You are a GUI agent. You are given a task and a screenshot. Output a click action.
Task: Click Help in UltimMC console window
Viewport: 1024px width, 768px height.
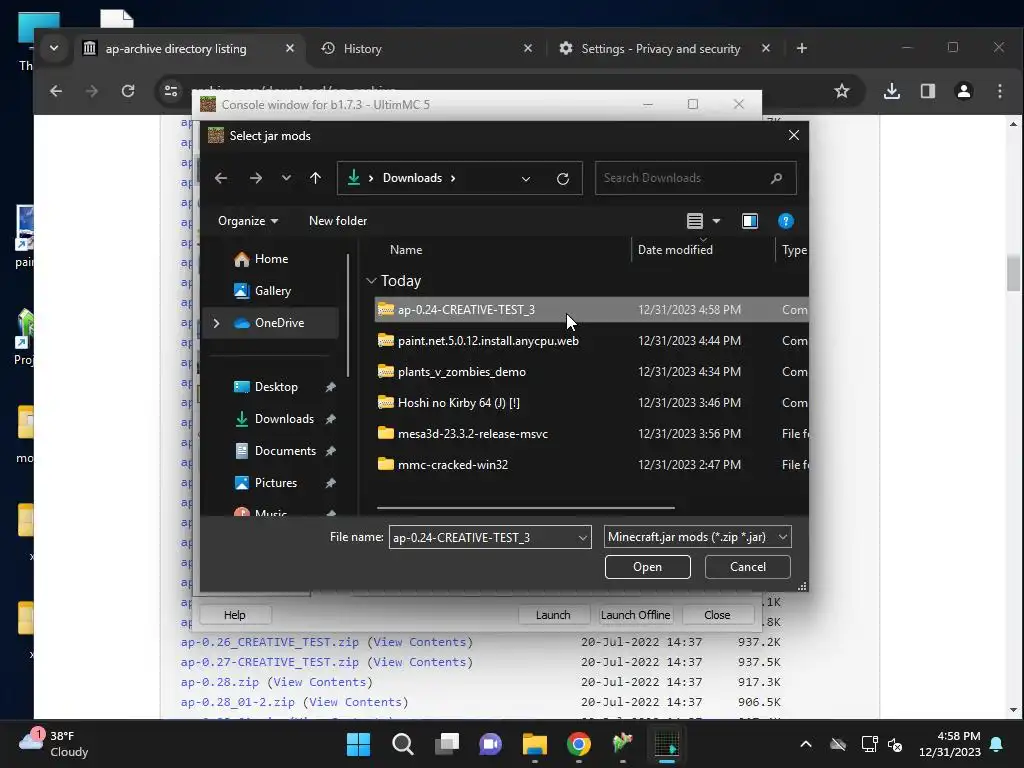click(234, 615)
